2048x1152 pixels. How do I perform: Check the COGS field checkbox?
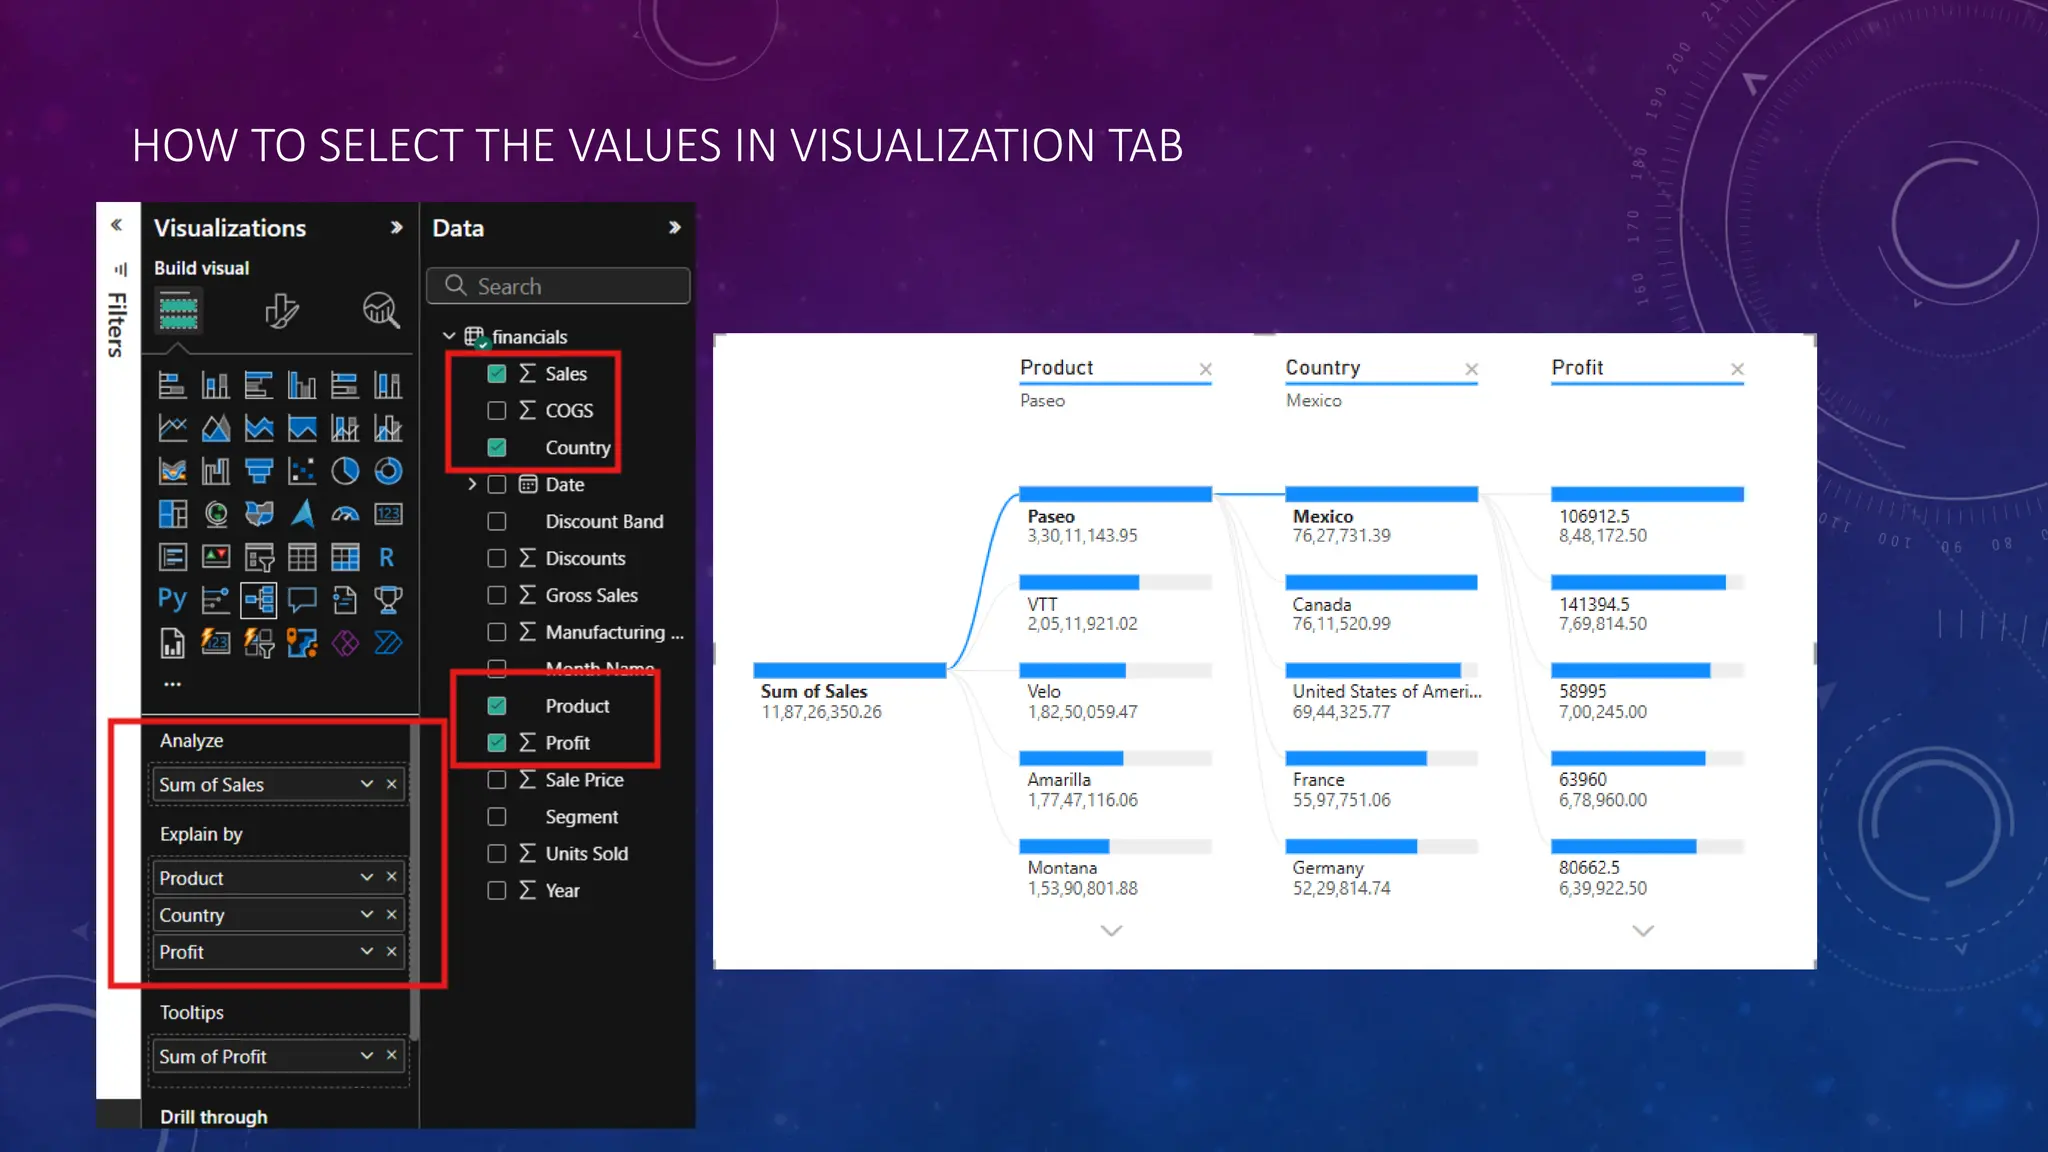tap(497, 411)
